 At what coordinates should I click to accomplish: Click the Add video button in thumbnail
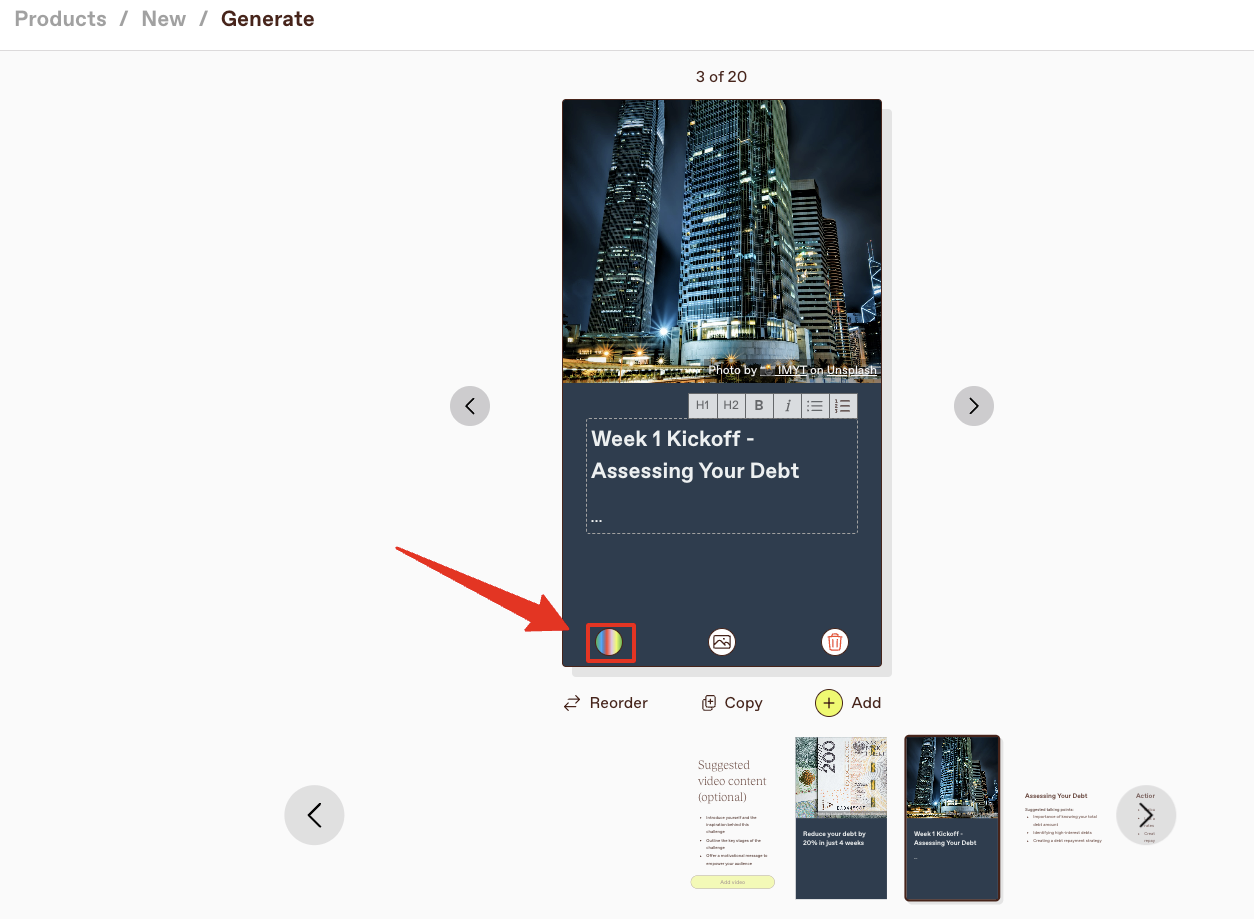tap(732, 882)
